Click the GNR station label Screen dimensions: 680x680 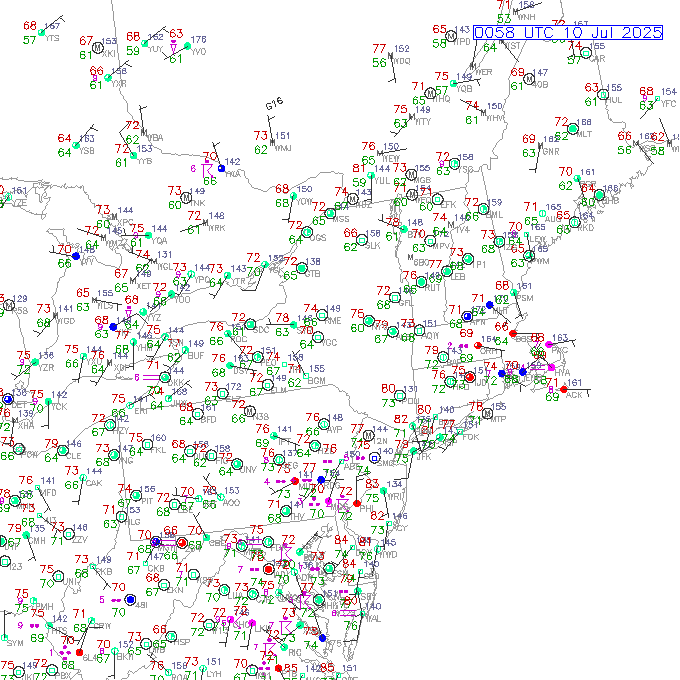pos(551,151)
